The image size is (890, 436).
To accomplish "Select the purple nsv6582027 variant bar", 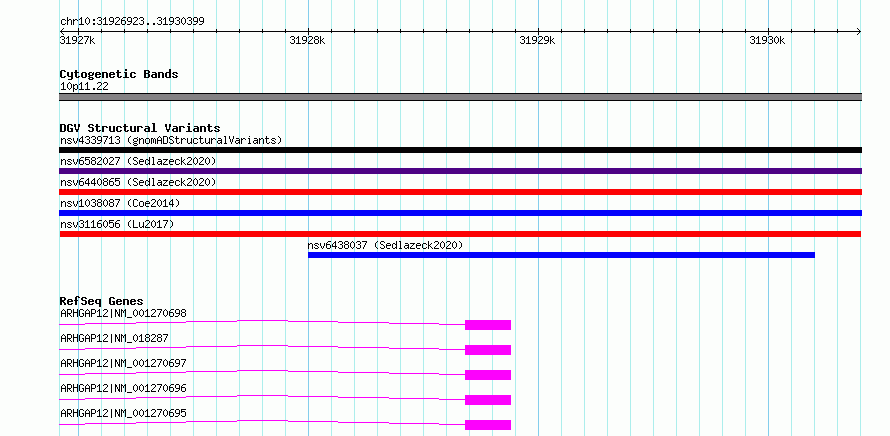I will click(x=460, y=171).
